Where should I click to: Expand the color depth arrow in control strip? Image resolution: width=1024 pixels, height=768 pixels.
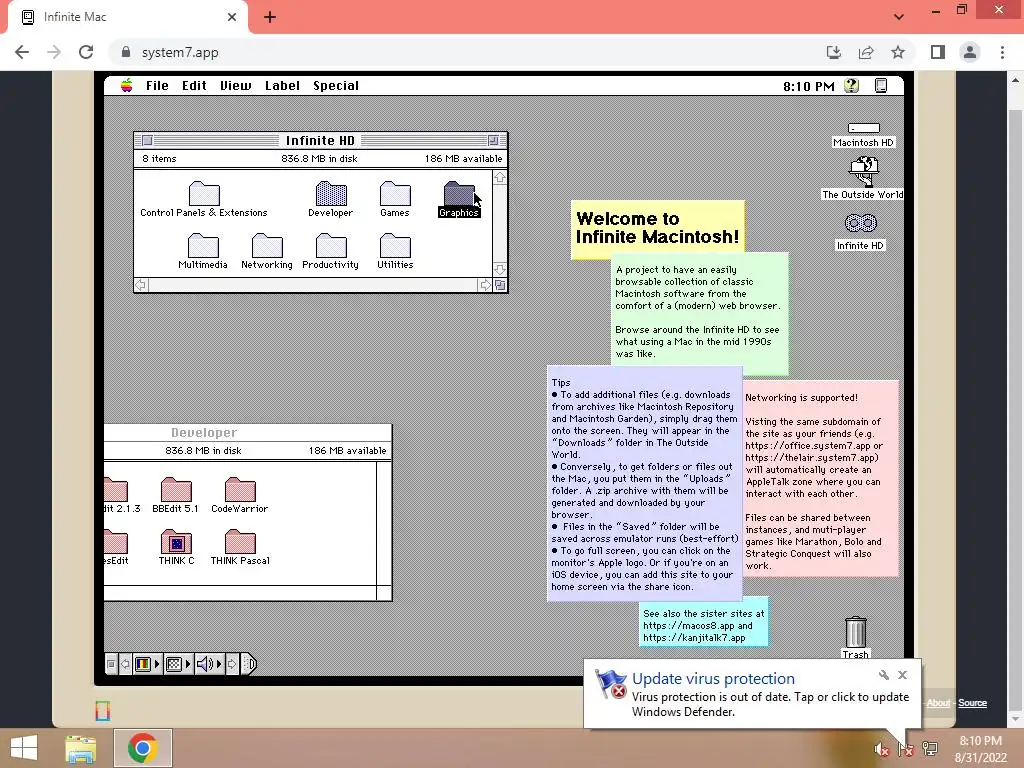pos(157,664)
